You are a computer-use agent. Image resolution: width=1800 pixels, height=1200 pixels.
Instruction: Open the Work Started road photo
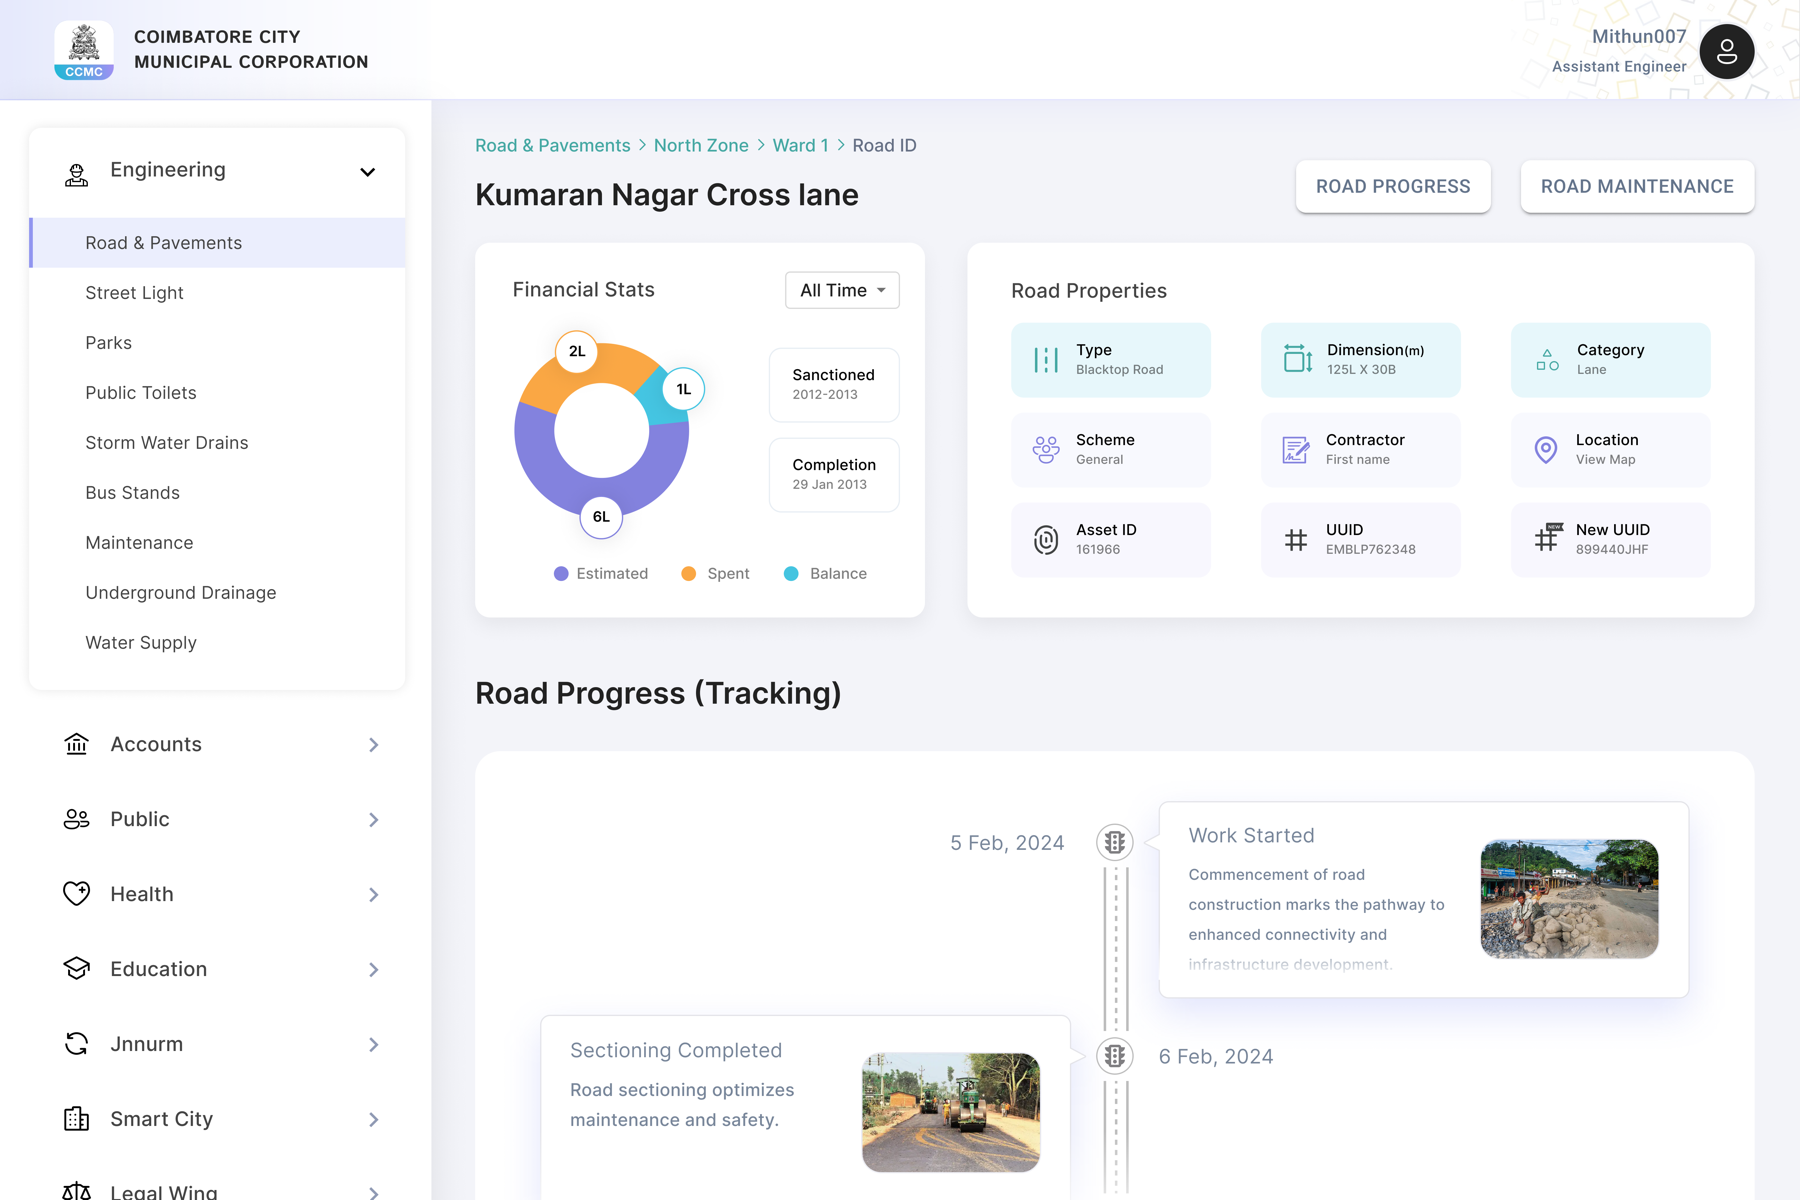(1569, 899)
